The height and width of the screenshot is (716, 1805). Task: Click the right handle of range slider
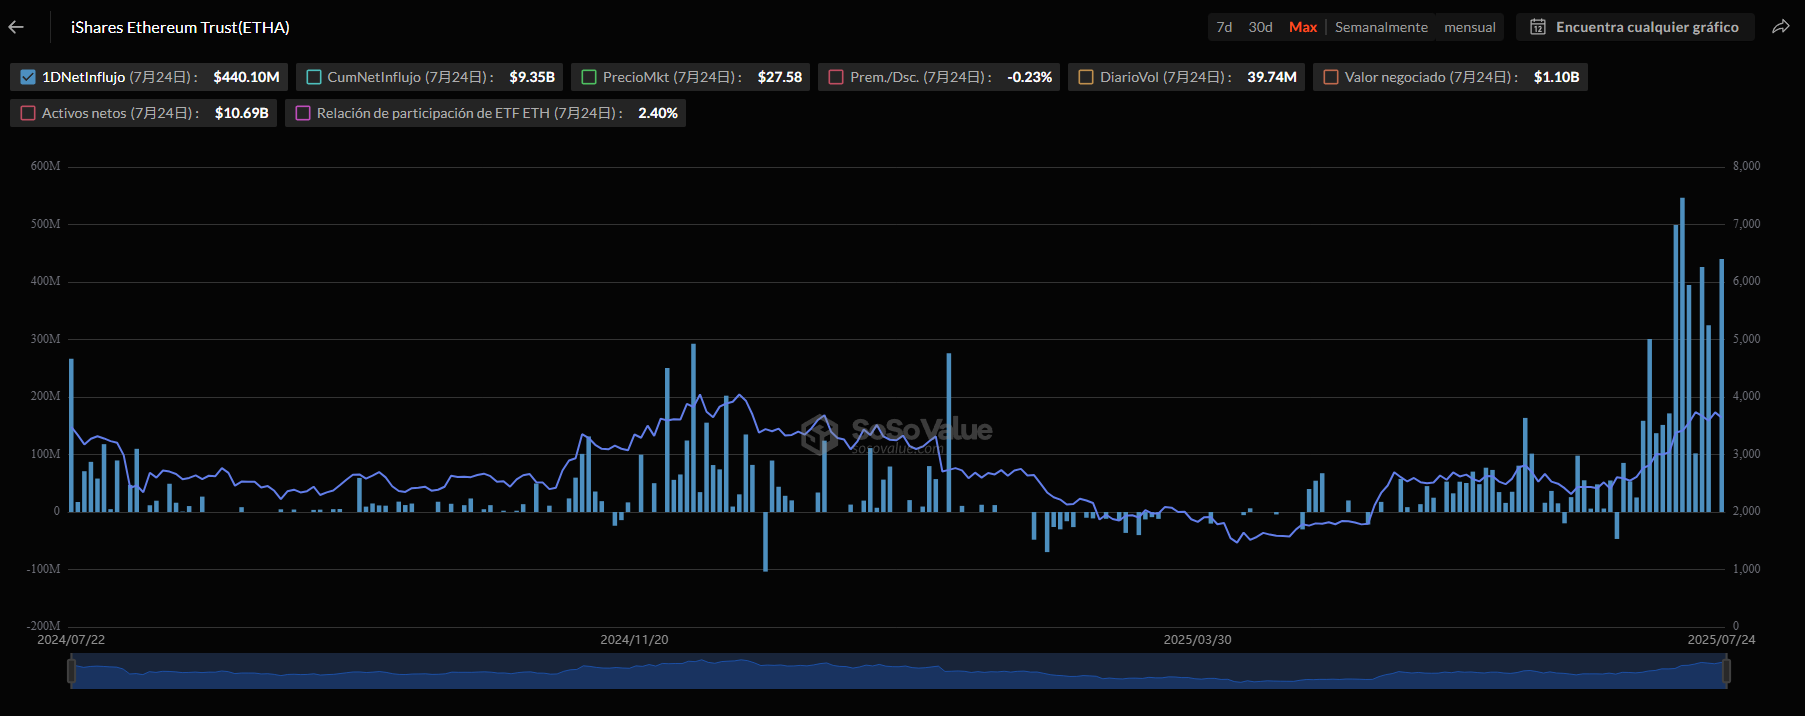point(1726,671)
